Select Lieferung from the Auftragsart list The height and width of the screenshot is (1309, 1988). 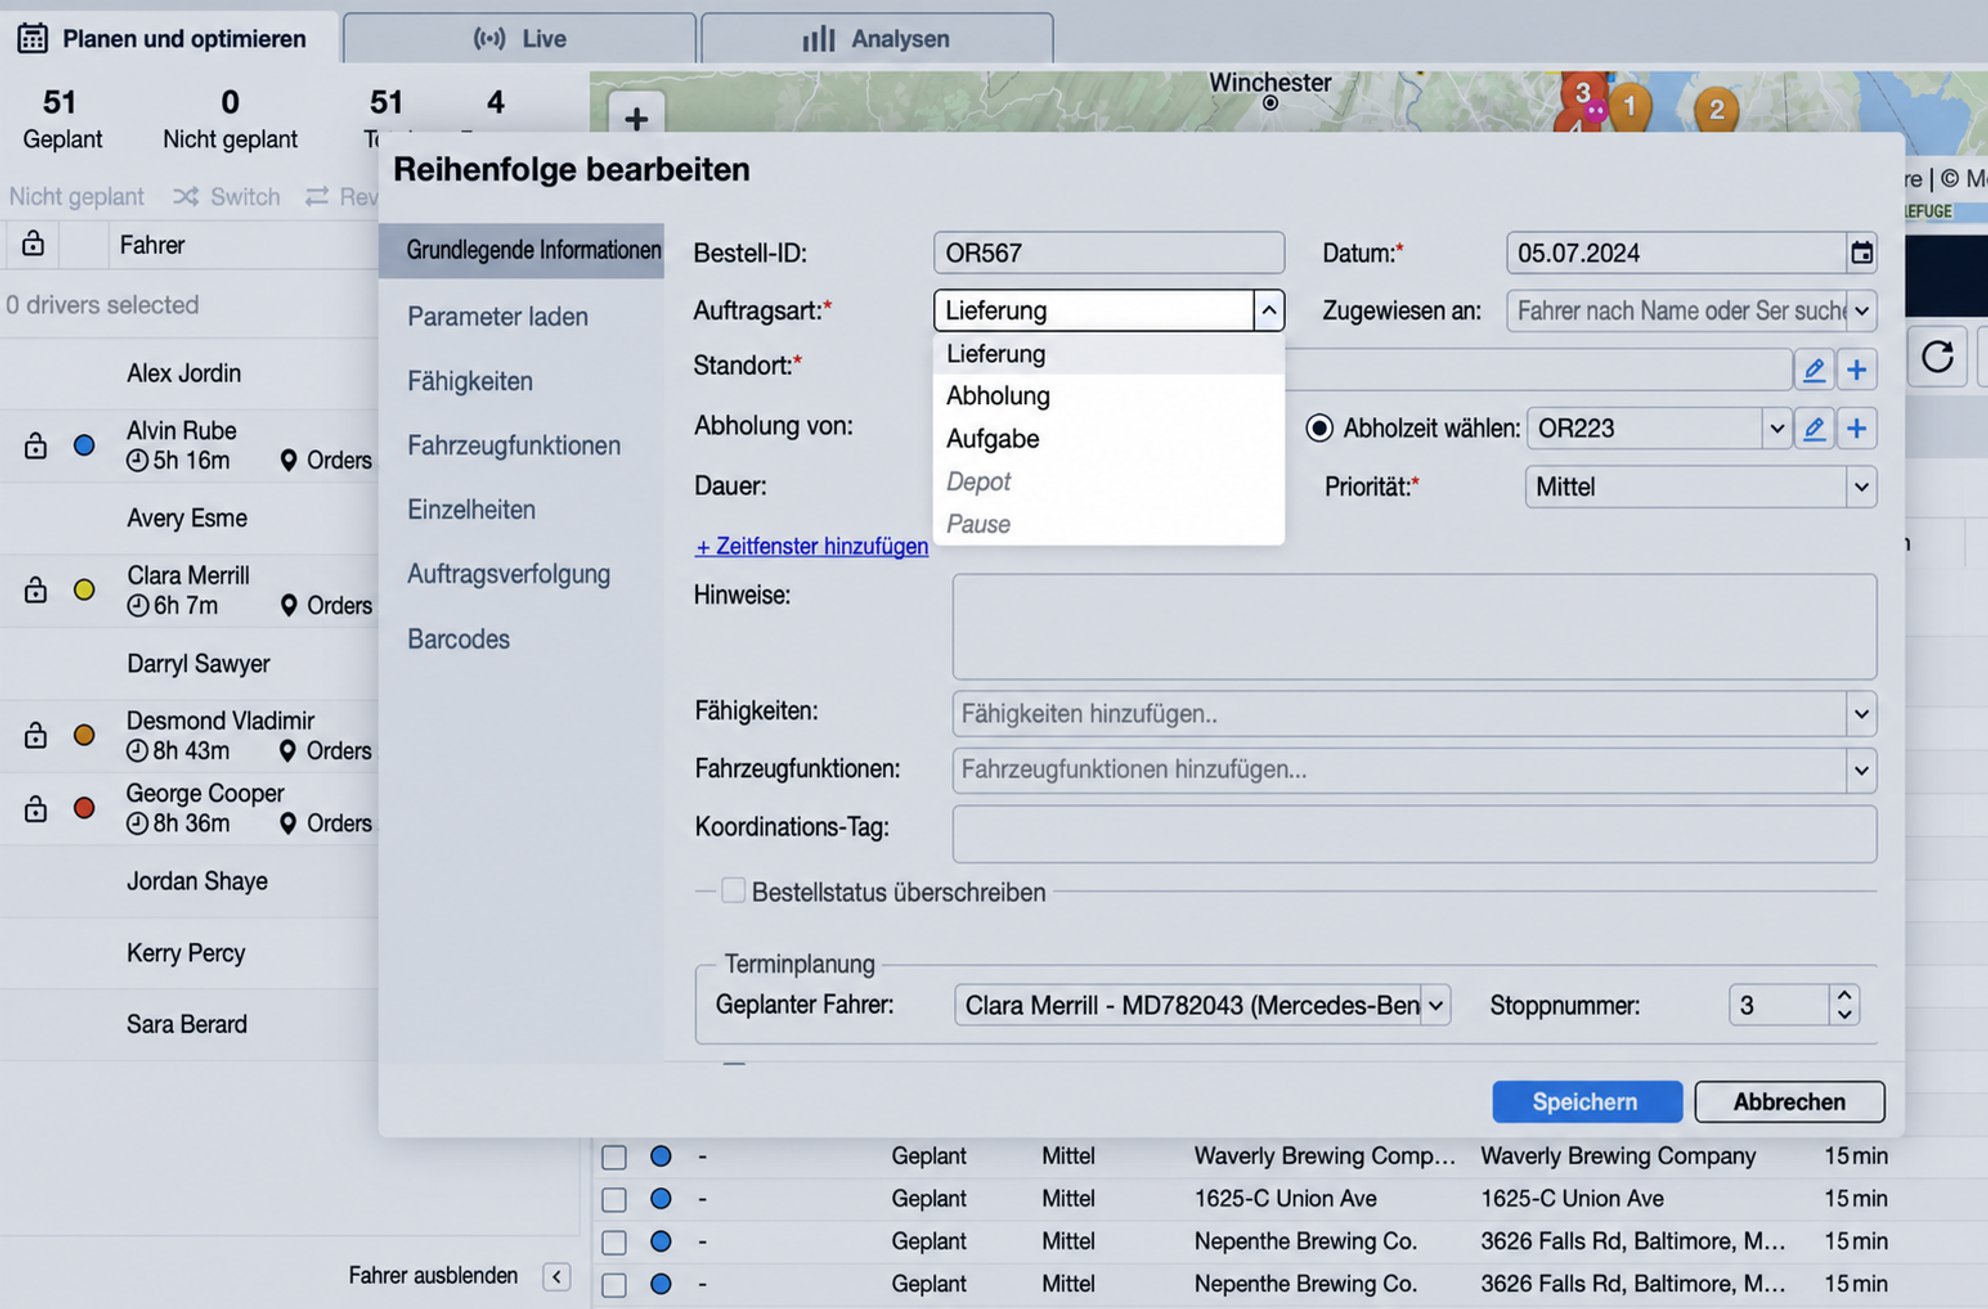(1108, 354)
